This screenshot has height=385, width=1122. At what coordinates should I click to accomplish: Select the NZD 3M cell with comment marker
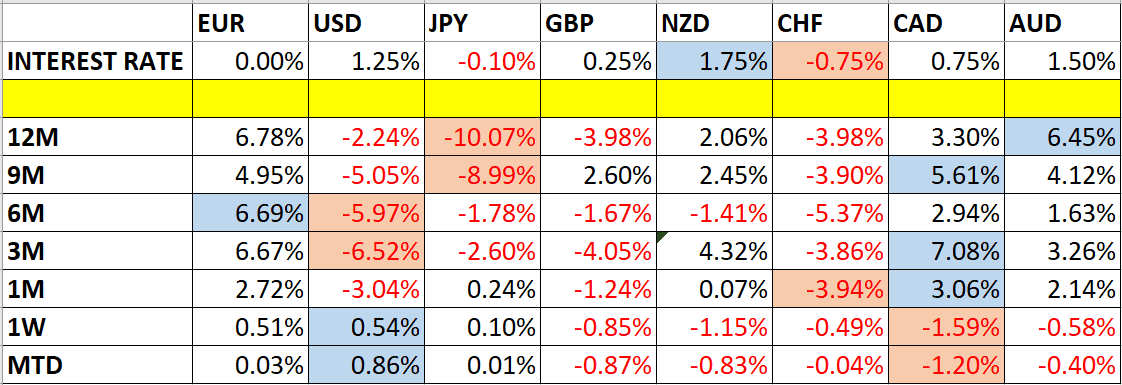coord(713,250)
